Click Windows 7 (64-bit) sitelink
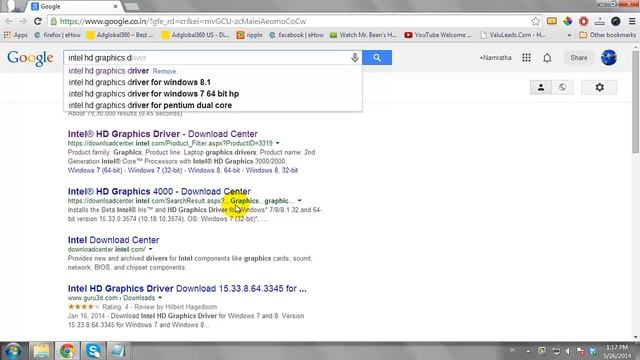 [x=96, y=170]
